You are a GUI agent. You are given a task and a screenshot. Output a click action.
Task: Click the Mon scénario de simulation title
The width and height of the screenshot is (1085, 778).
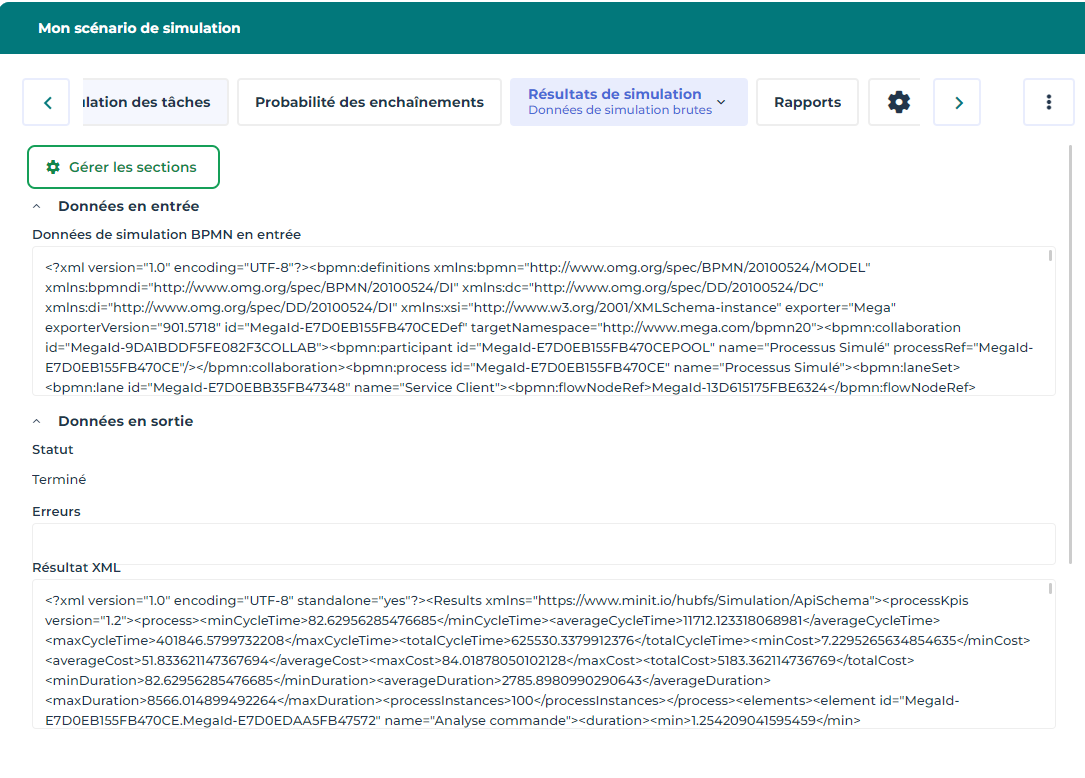point(139,28)
